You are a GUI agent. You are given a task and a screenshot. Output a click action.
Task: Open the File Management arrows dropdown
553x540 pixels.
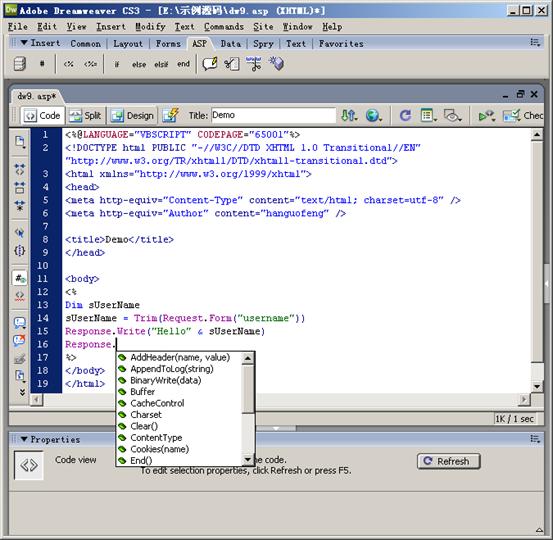point(350,115)
